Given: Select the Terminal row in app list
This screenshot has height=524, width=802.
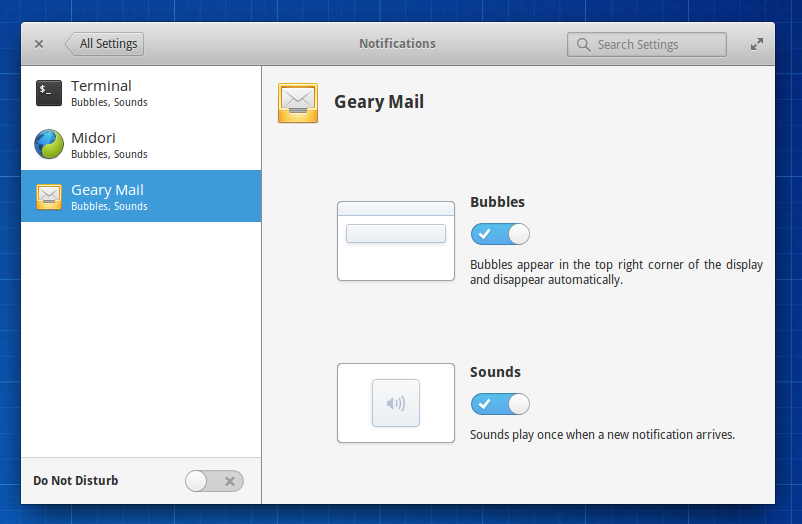Looking at the screenshot, I should 141,93.
